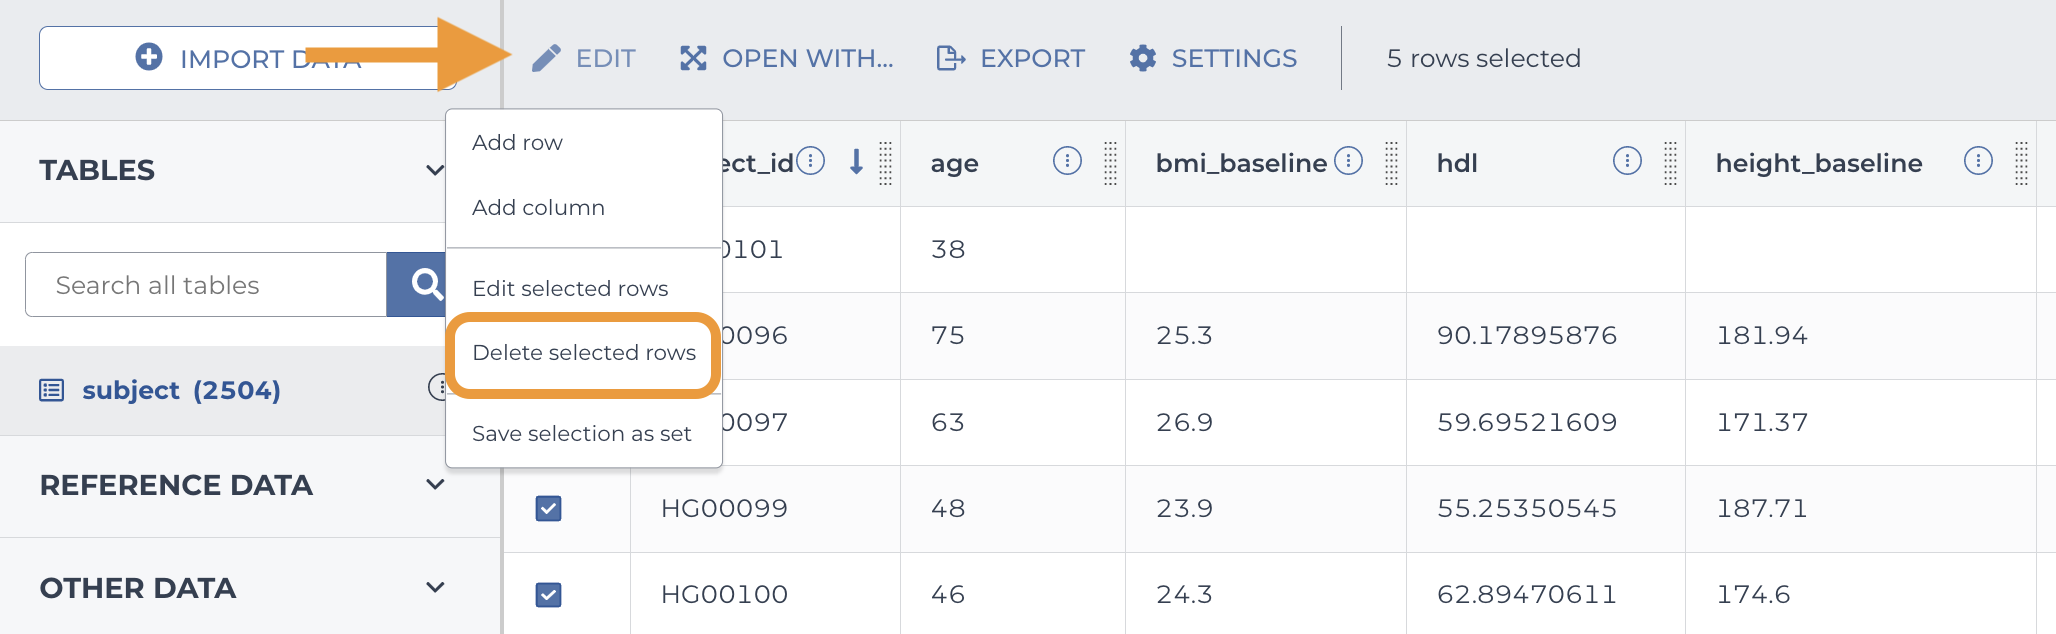Click the subject table list icon
The width and height of the screenshot is (2056, 634).
click(x=51, y=390)
